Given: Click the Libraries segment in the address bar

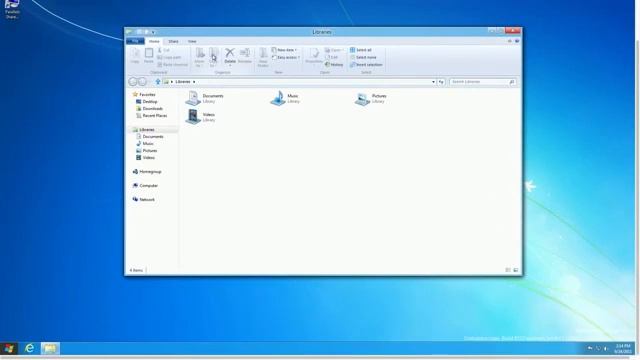Looking at the screenshot, I should coord(183,82).
